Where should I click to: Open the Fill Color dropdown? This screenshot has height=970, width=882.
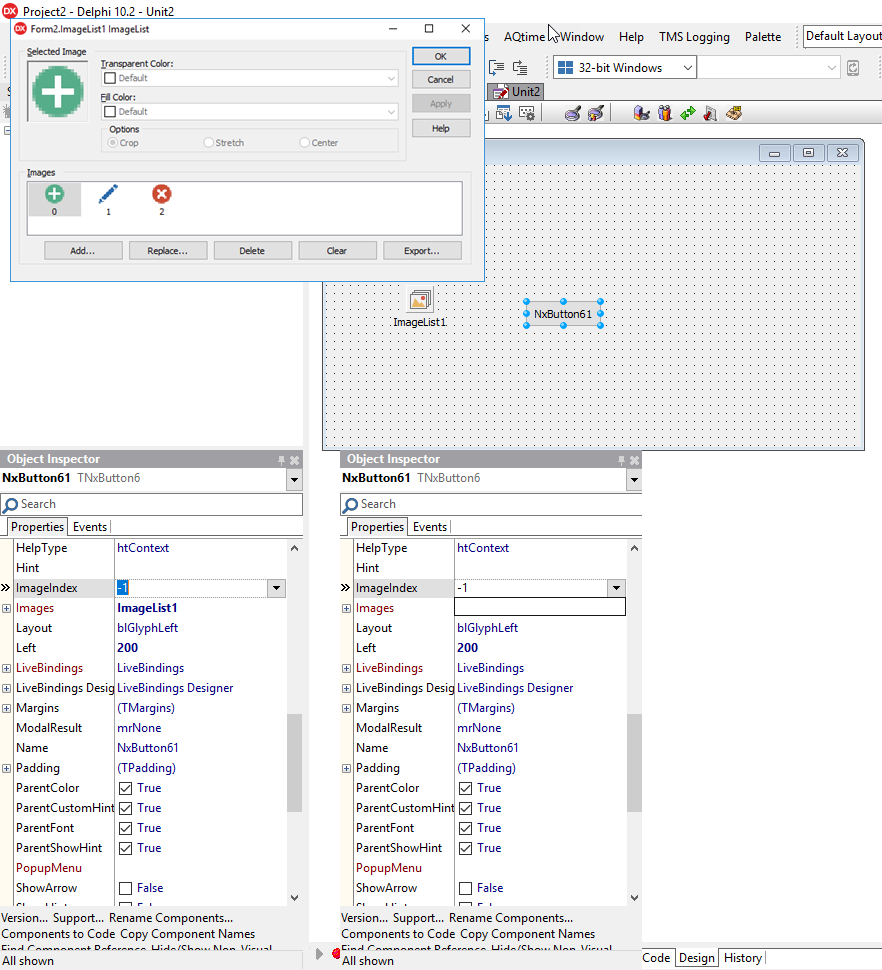point(391,111)
